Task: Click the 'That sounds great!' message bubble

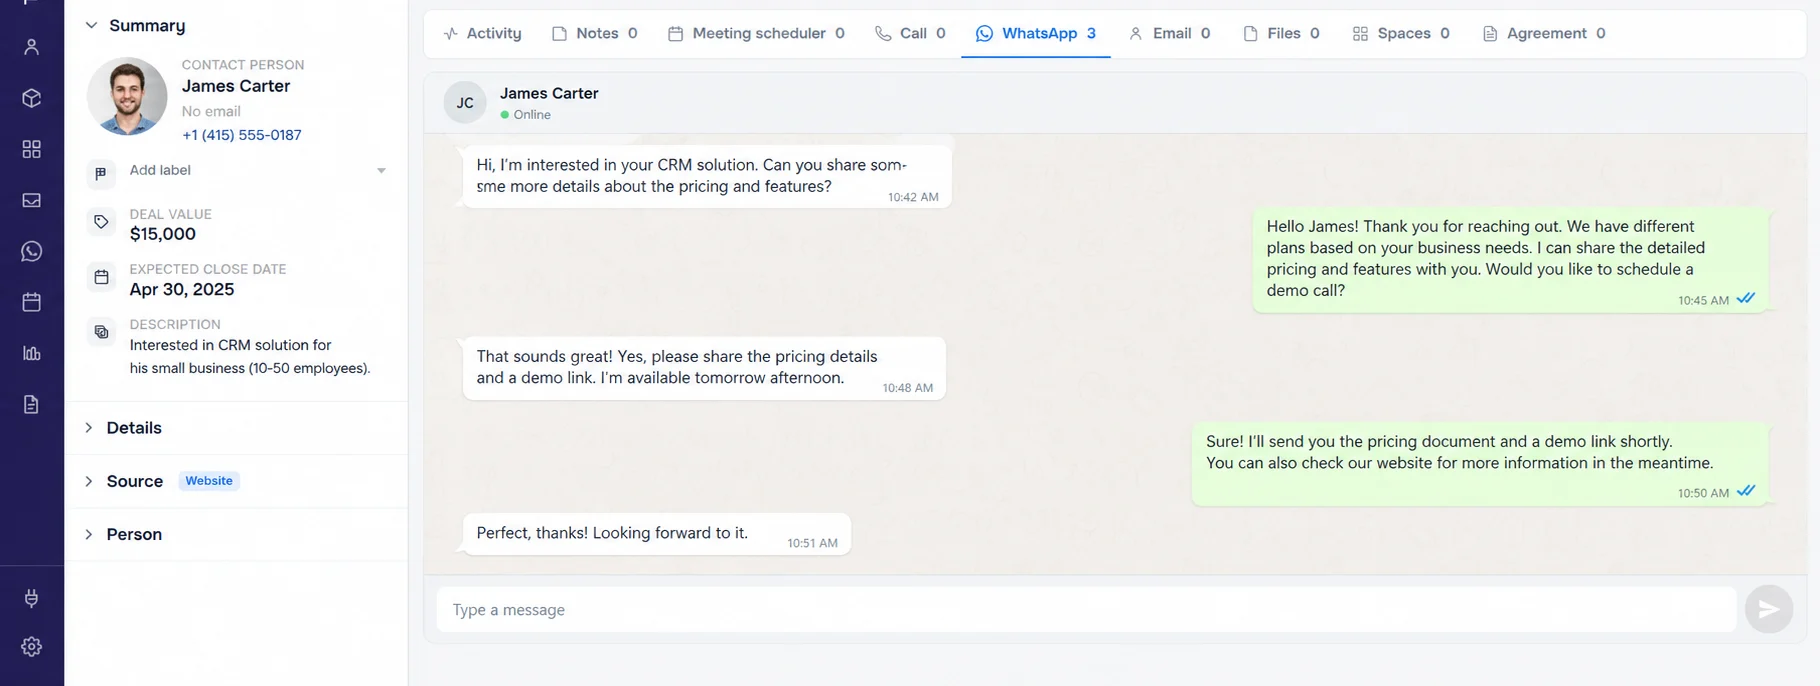Action: tap(704, 368)
